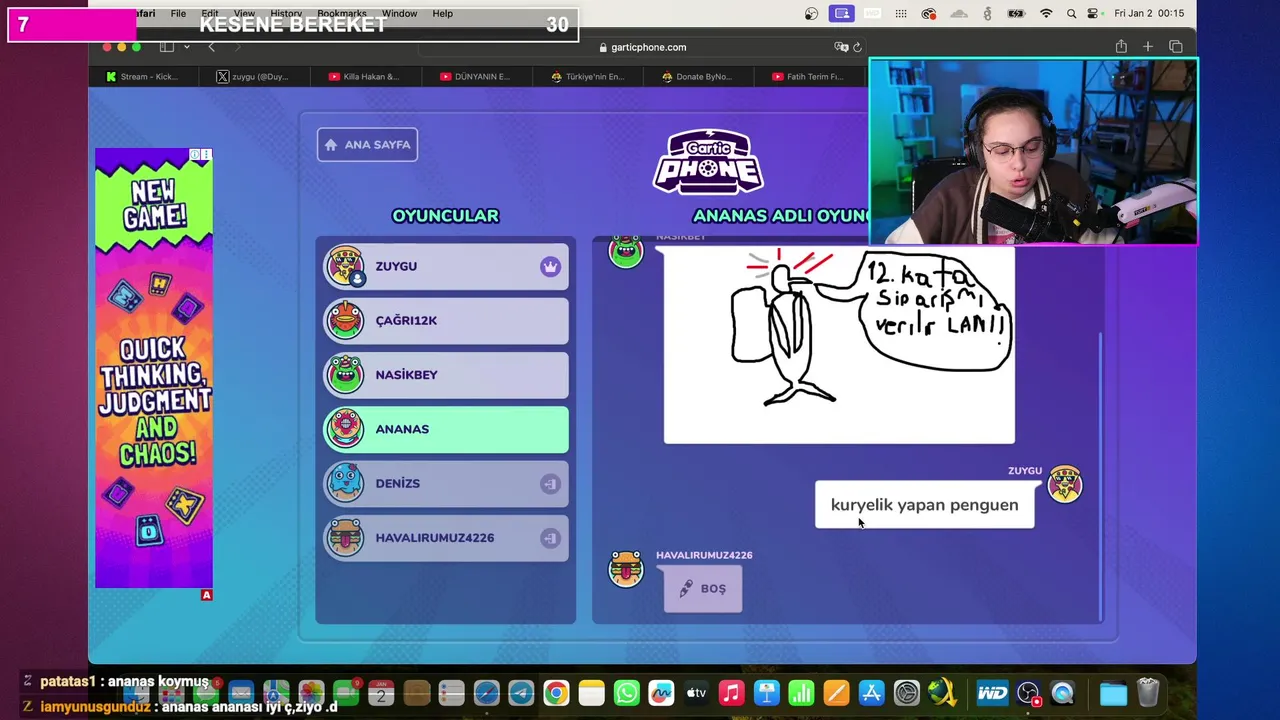Select the highlighted ANANAS player row
The image size is (1280, 720).
pos(446,429)
